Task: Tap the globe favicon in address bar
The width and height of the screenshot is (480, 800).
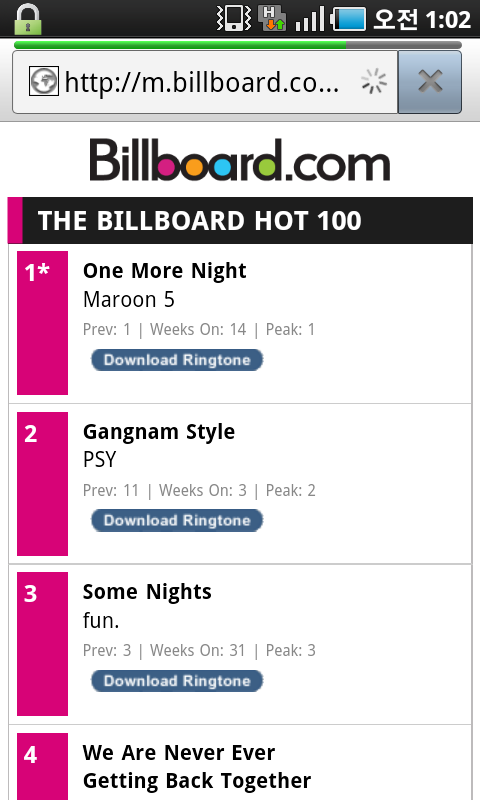Action: pyautogui.click(x=44, y=81)
